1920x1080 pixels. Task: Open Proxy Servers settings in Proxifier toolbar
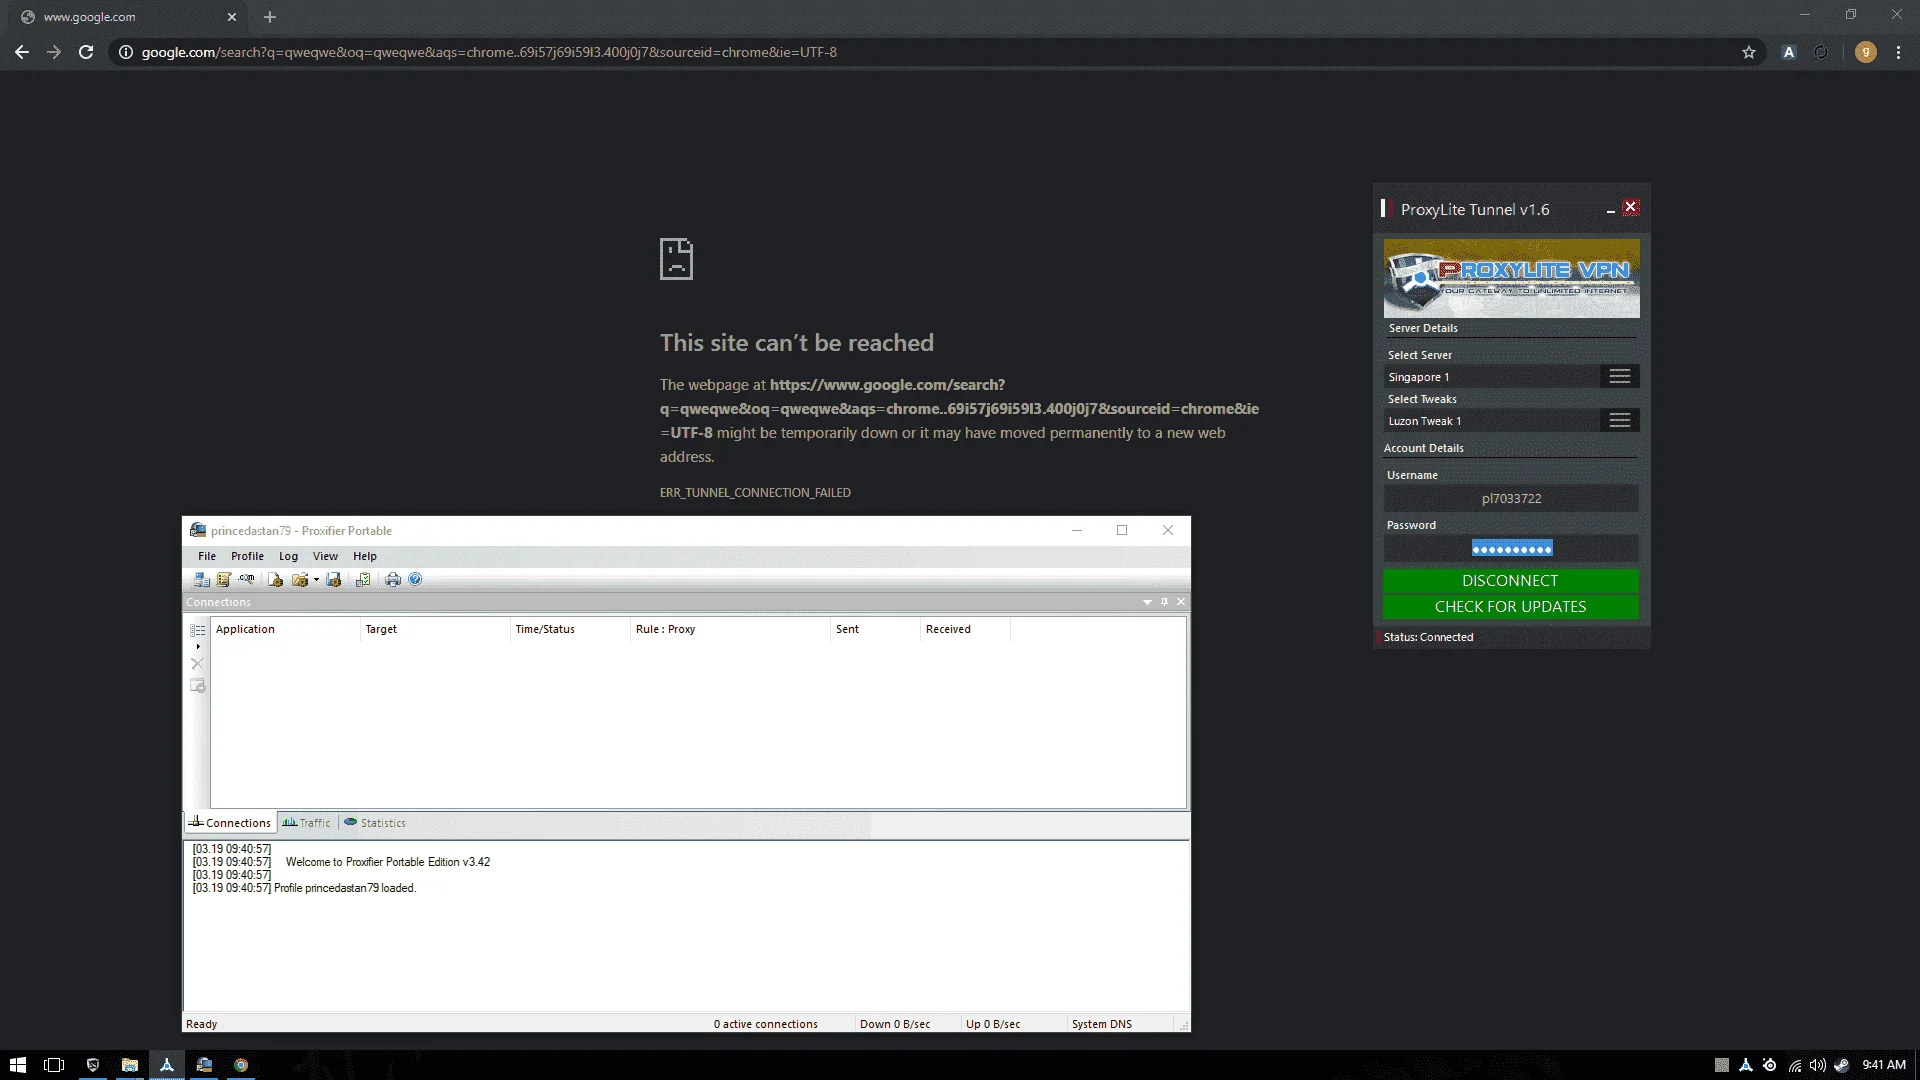tap(201, 579)
